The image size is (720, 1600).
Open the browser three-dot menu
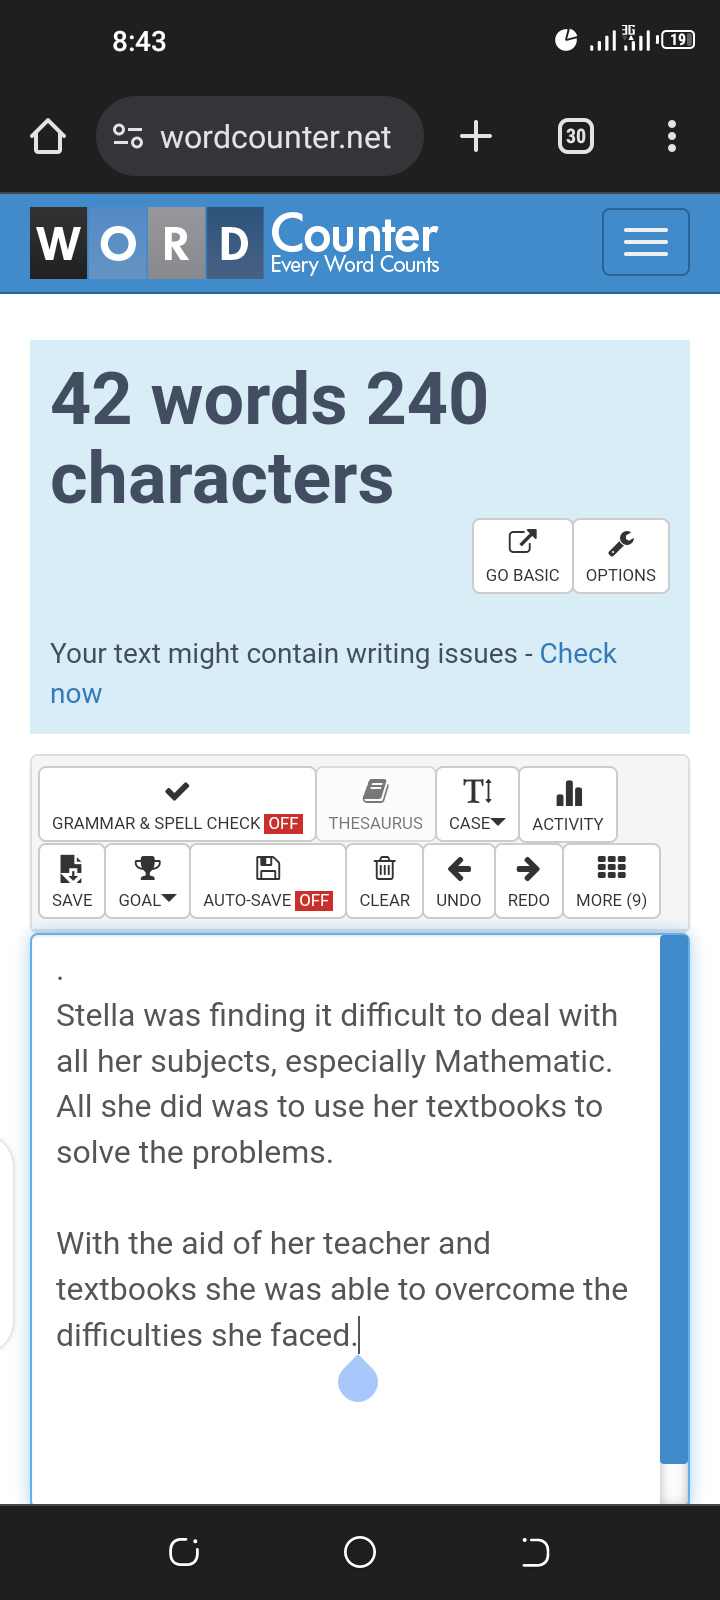point(672,136)
